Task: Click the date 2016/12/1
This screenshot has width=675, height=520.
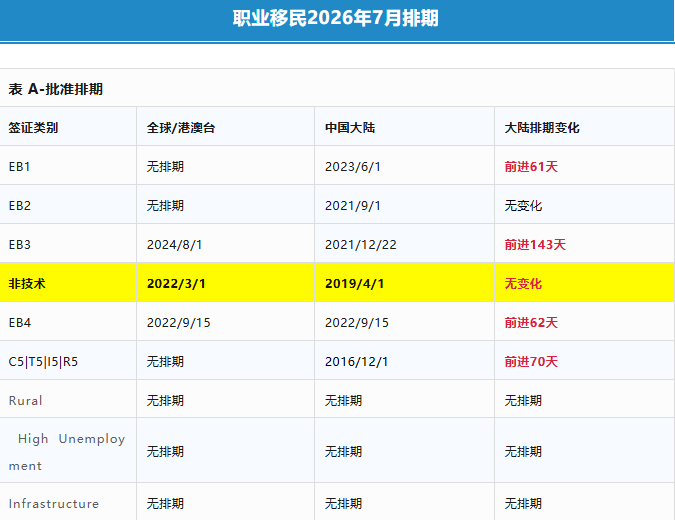Action: click(x=356, y=362)
